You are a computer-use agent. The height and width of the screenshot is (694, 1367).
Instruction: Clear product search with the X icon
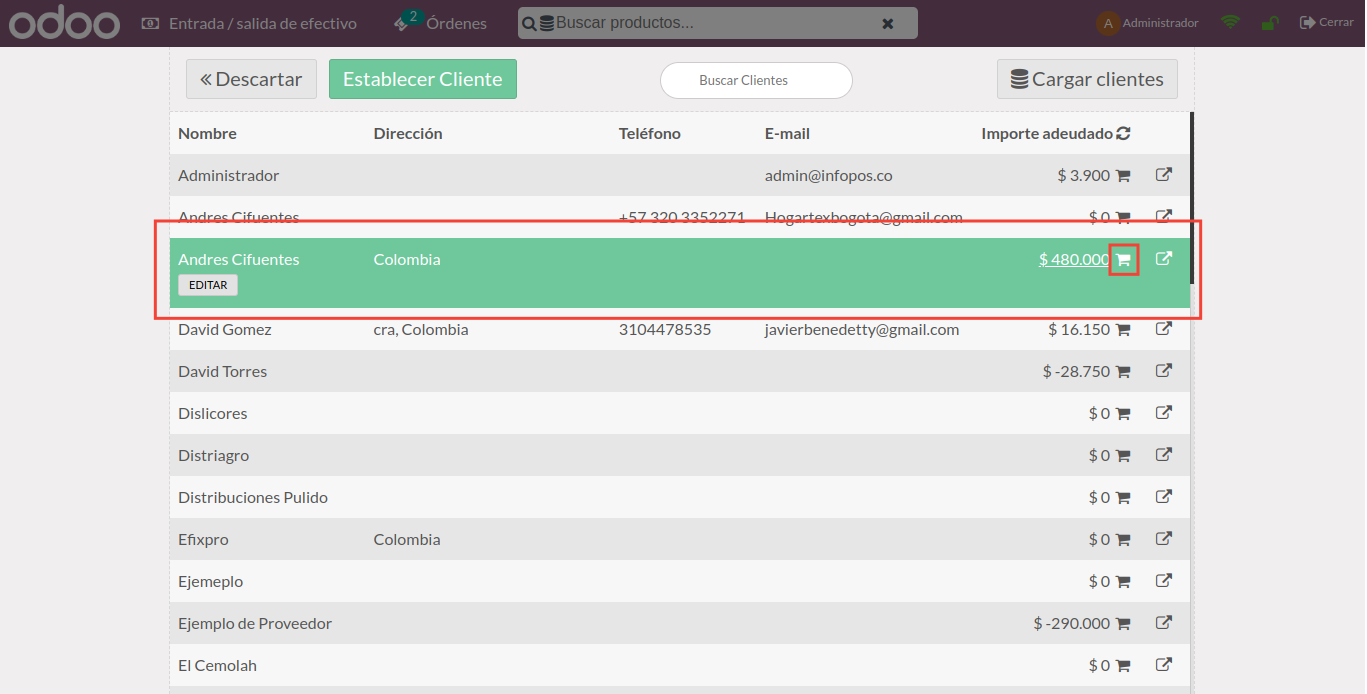888,23
